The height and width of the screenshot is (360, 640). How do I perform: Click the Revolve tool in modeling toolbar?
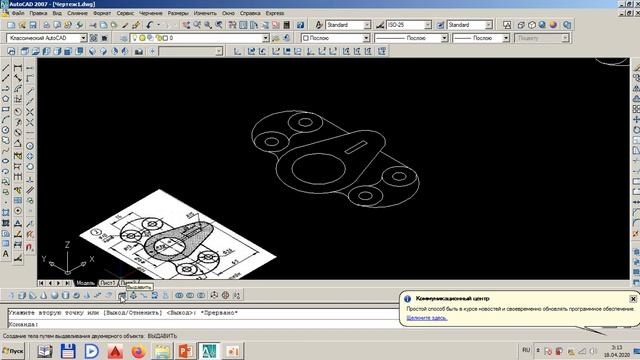(155, 296)
